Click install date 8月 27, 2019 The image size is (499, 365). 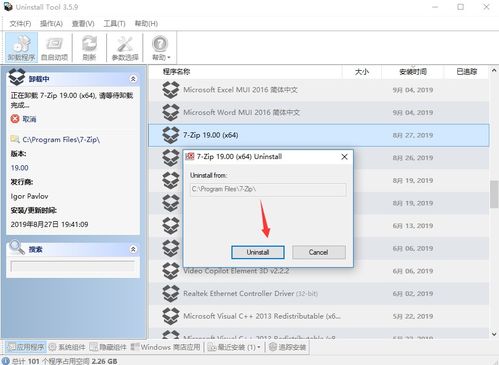pyautogui.click(x=413, y=135)
